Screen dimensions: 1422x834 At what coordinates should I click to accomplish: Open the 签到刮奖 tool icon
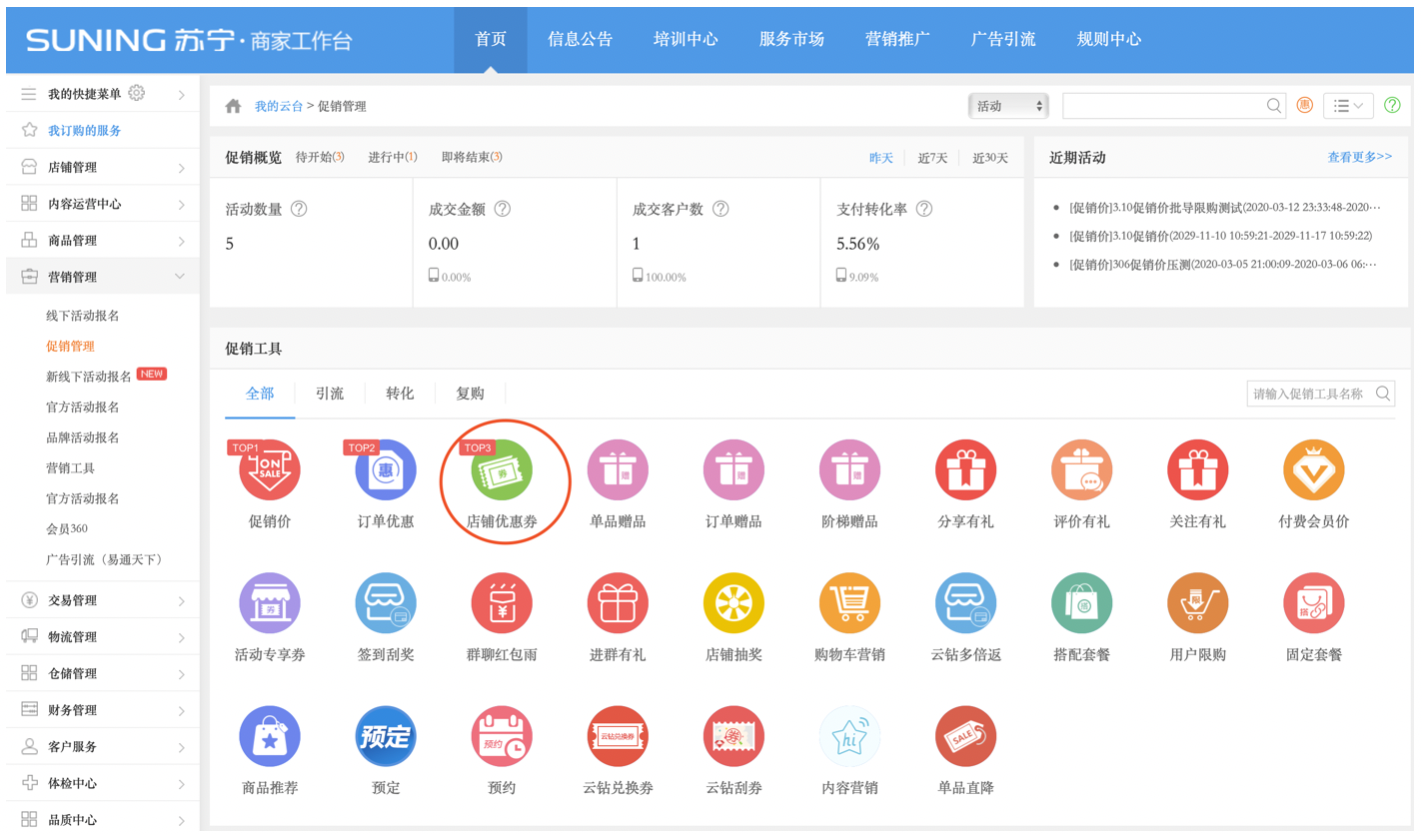pos(386,603)
